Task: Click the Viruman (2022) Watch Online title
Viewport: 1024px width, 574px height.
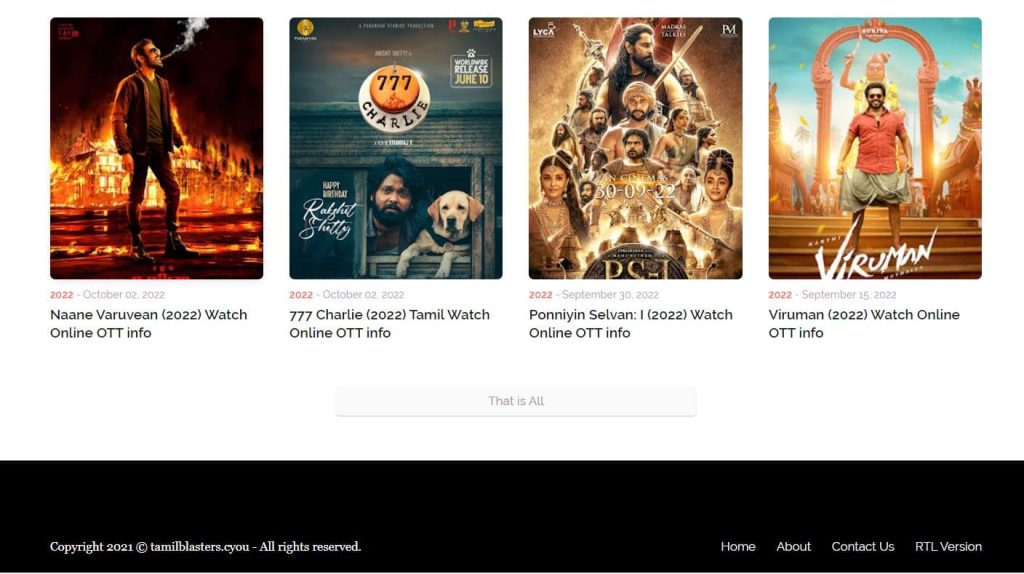Action: click(x=864, y=324)
